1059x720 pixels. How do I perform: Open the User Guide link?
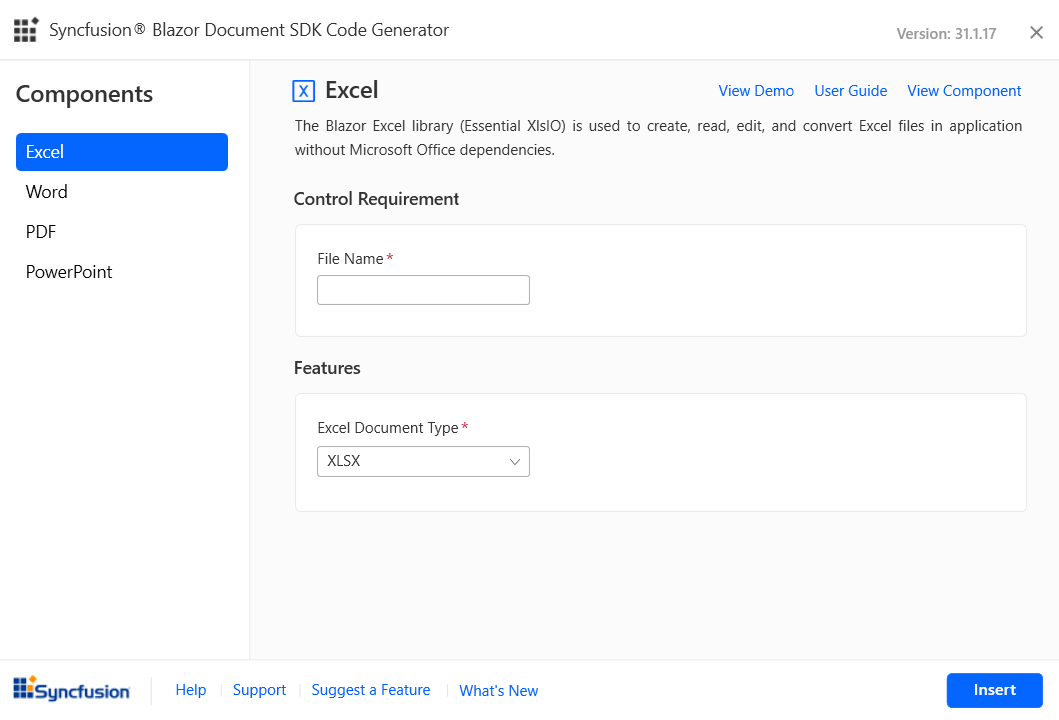850,91
